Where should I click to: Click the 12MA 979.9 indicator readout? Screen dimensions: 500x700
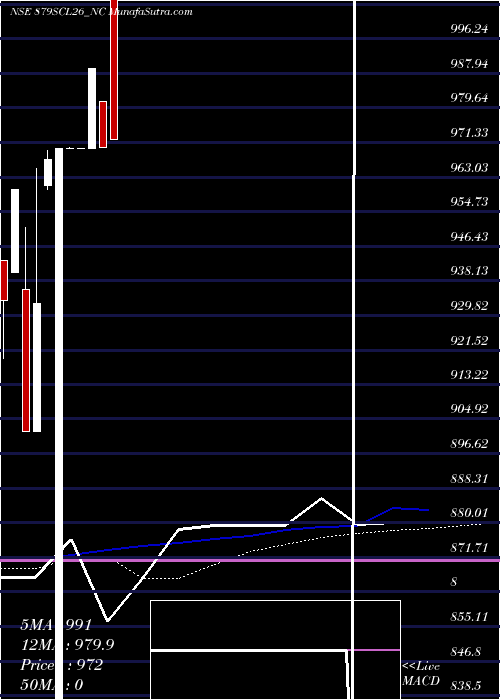pos(67,645)
